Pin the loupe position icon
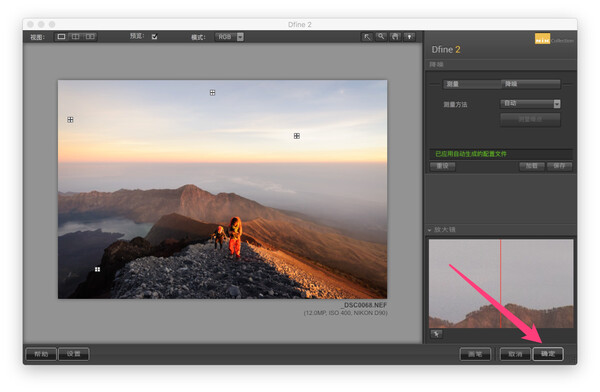This screenshot has height=392, width=600. click(436, 334)
